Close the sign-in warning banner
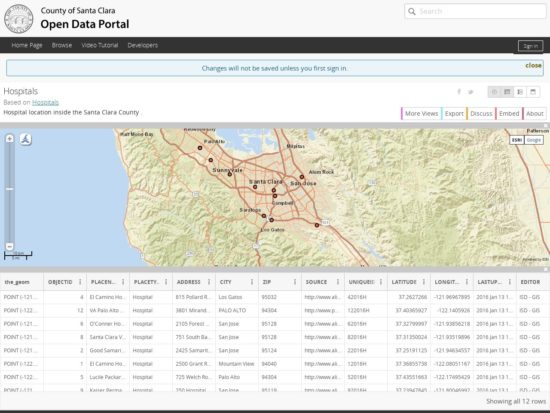 pos(533,66)
